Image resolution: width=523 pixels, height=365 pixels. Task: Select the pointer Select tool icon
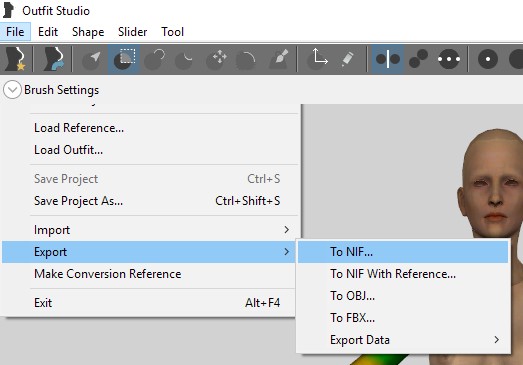tap(91, 59)
